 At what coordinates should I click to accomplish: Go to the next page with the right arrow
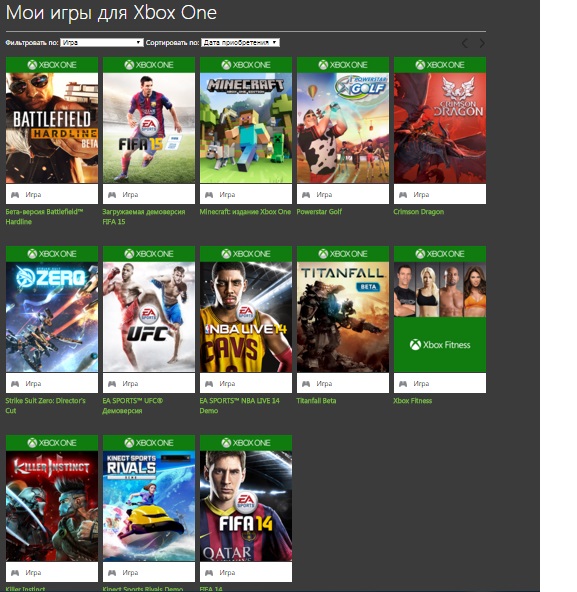pos(482,43)
